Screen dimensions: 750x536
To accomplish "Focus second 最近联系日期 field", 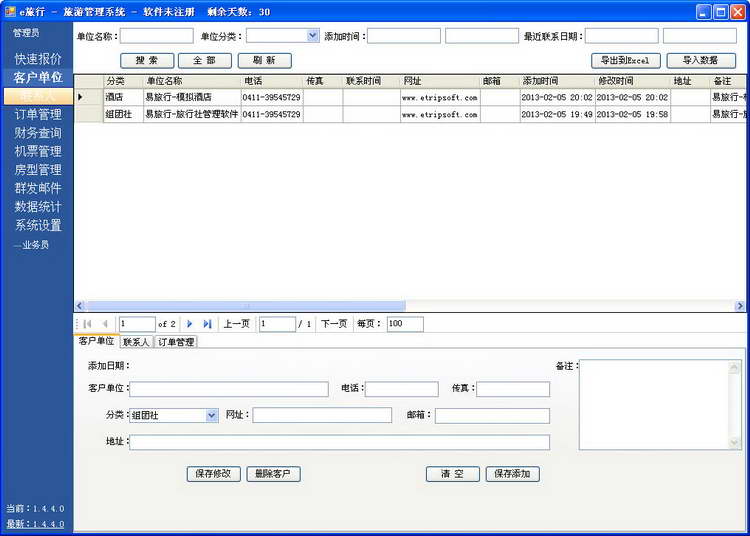I will 700,36.
